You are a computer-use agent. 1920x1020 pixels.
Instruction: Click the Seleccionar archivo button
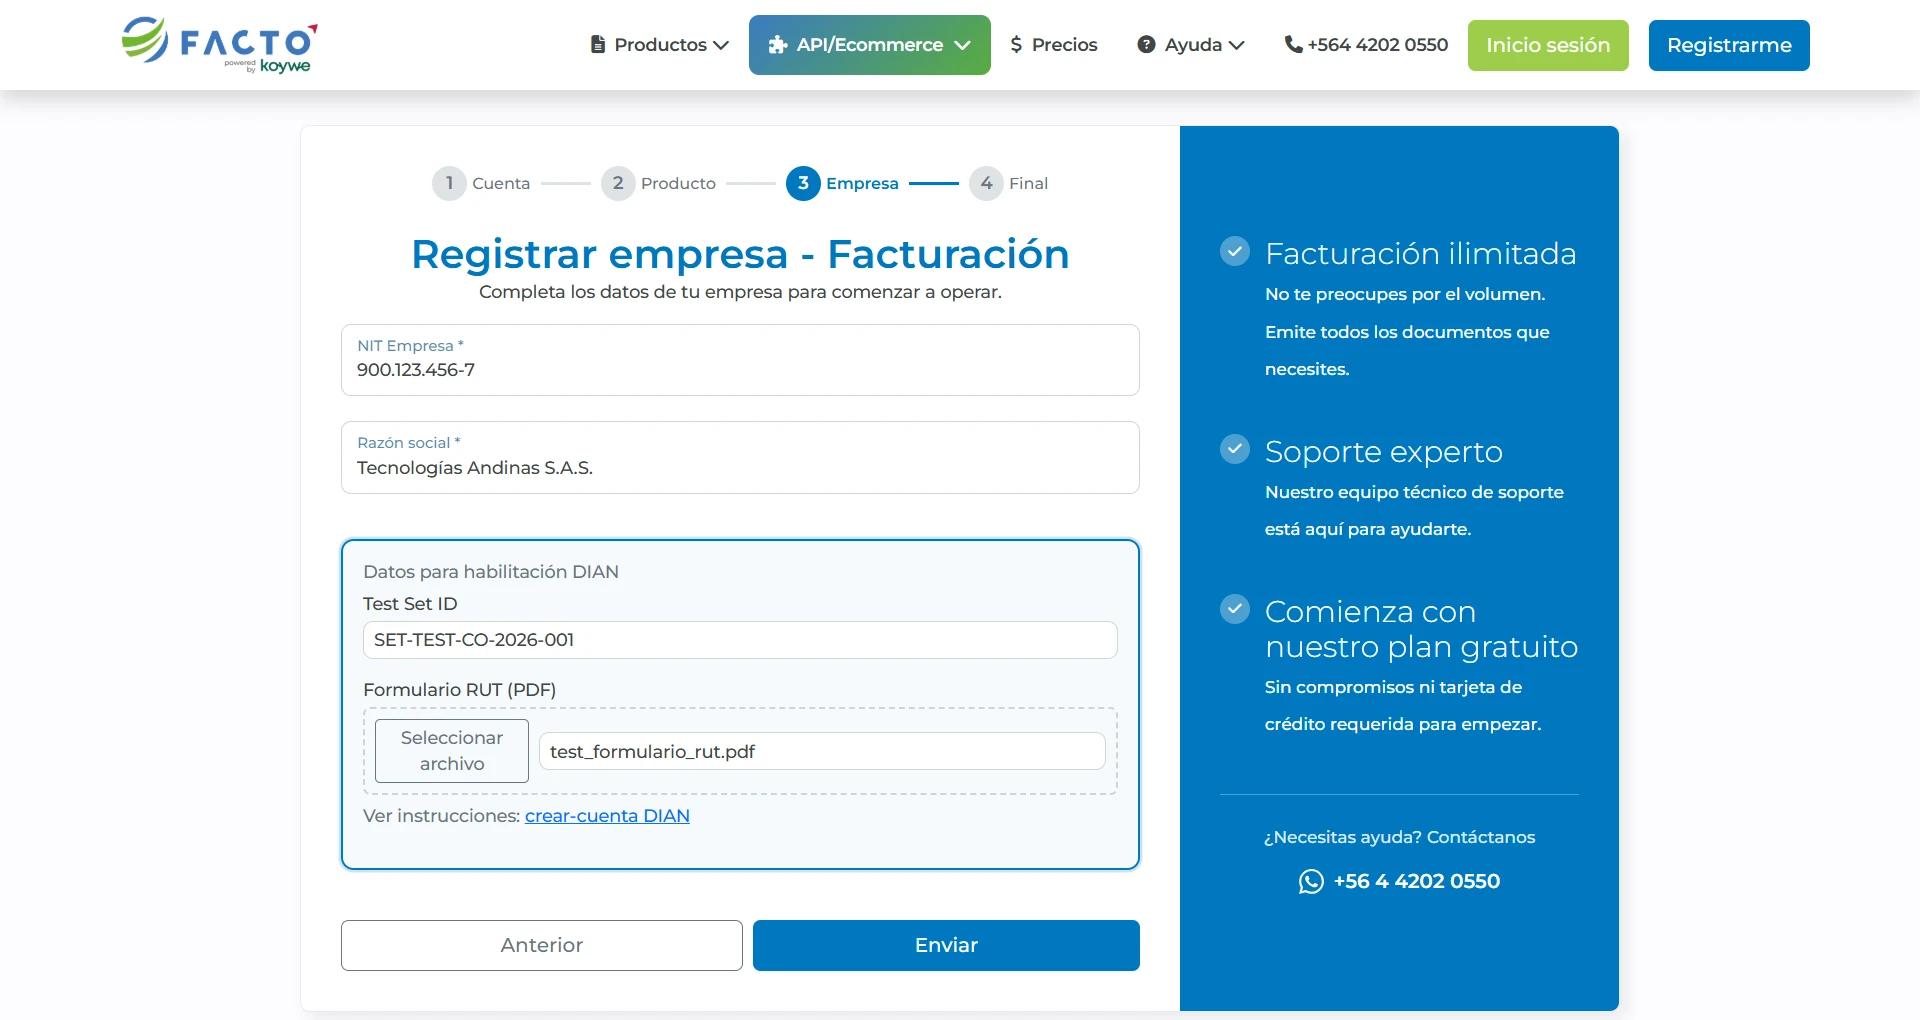pos(452,751)
